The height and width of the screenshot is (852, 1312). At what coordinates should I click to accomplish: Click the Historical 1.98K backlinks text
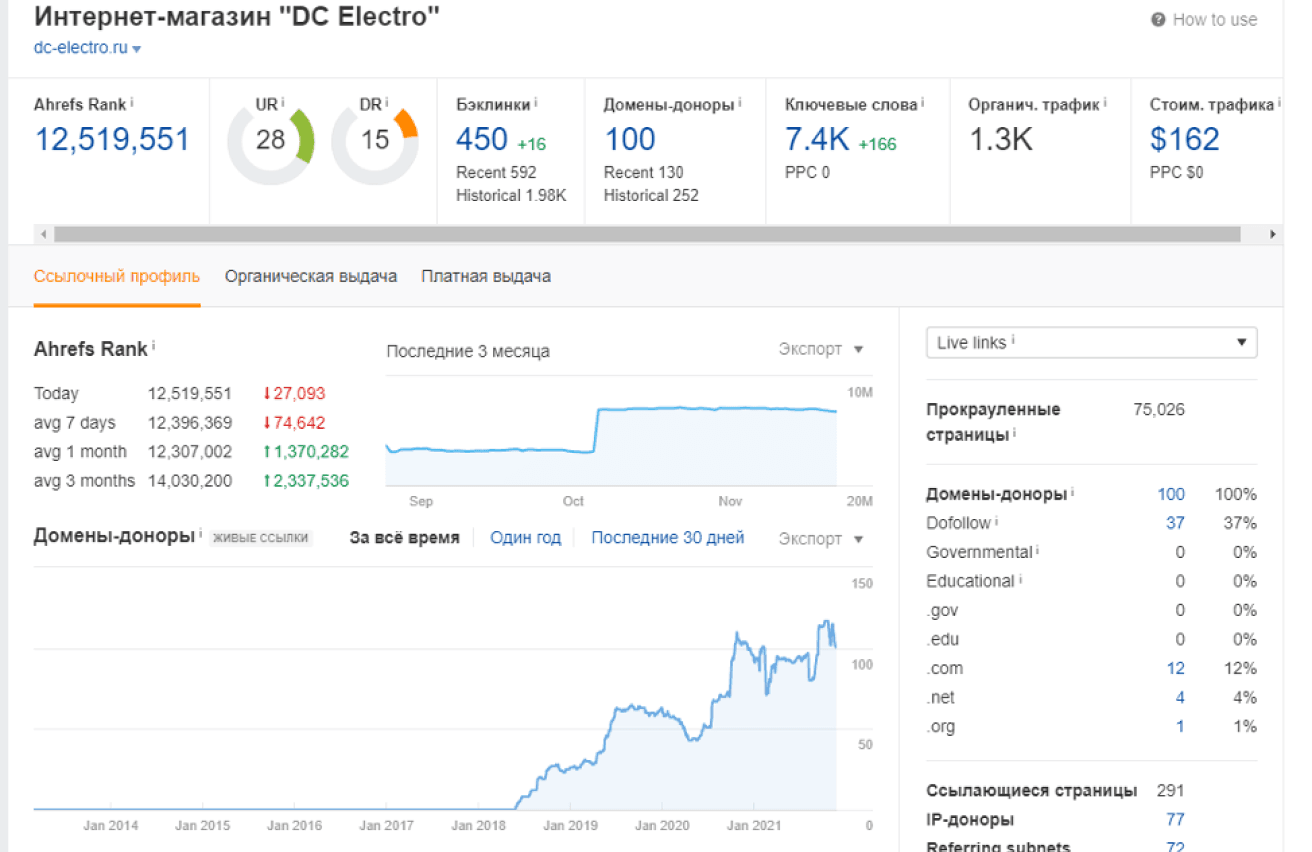[x=511, y=195]
